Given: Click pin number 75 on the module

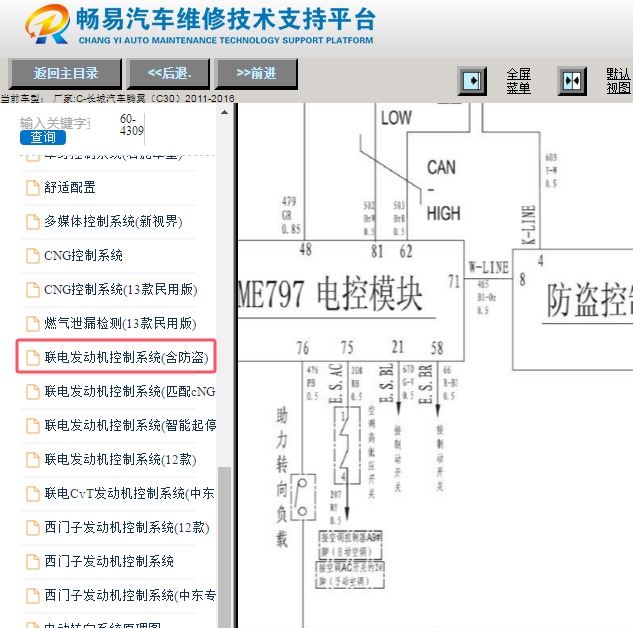Looking at the screenshot, I should pyautogui.click(x=347, y=347).
